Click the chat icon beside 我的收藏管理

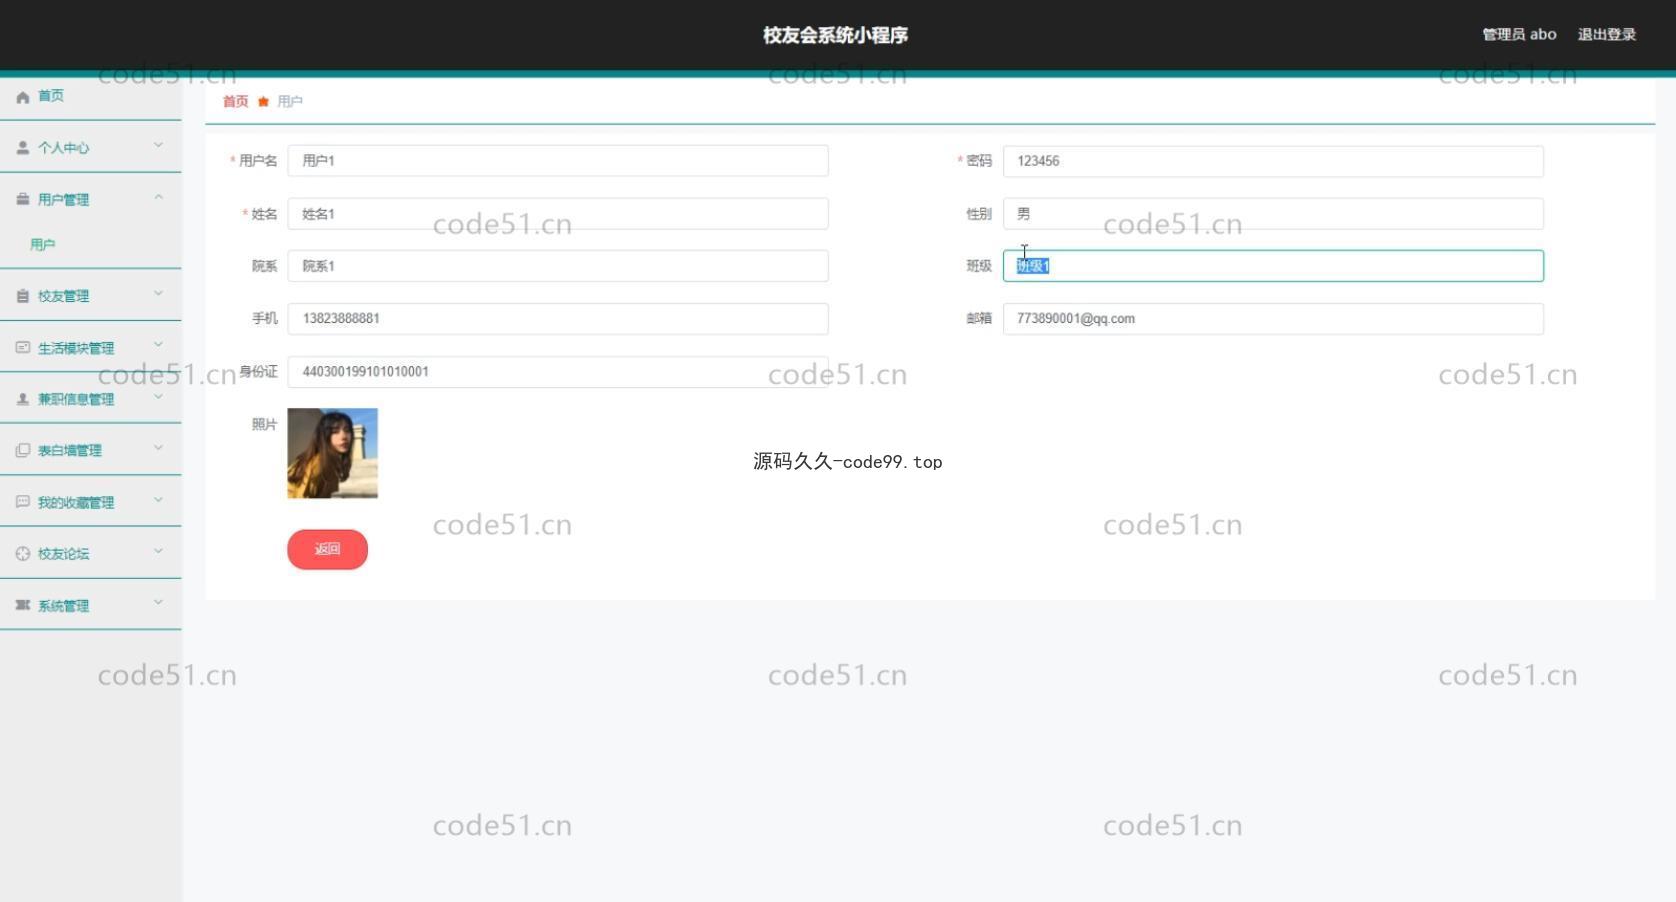click(23, 502)
